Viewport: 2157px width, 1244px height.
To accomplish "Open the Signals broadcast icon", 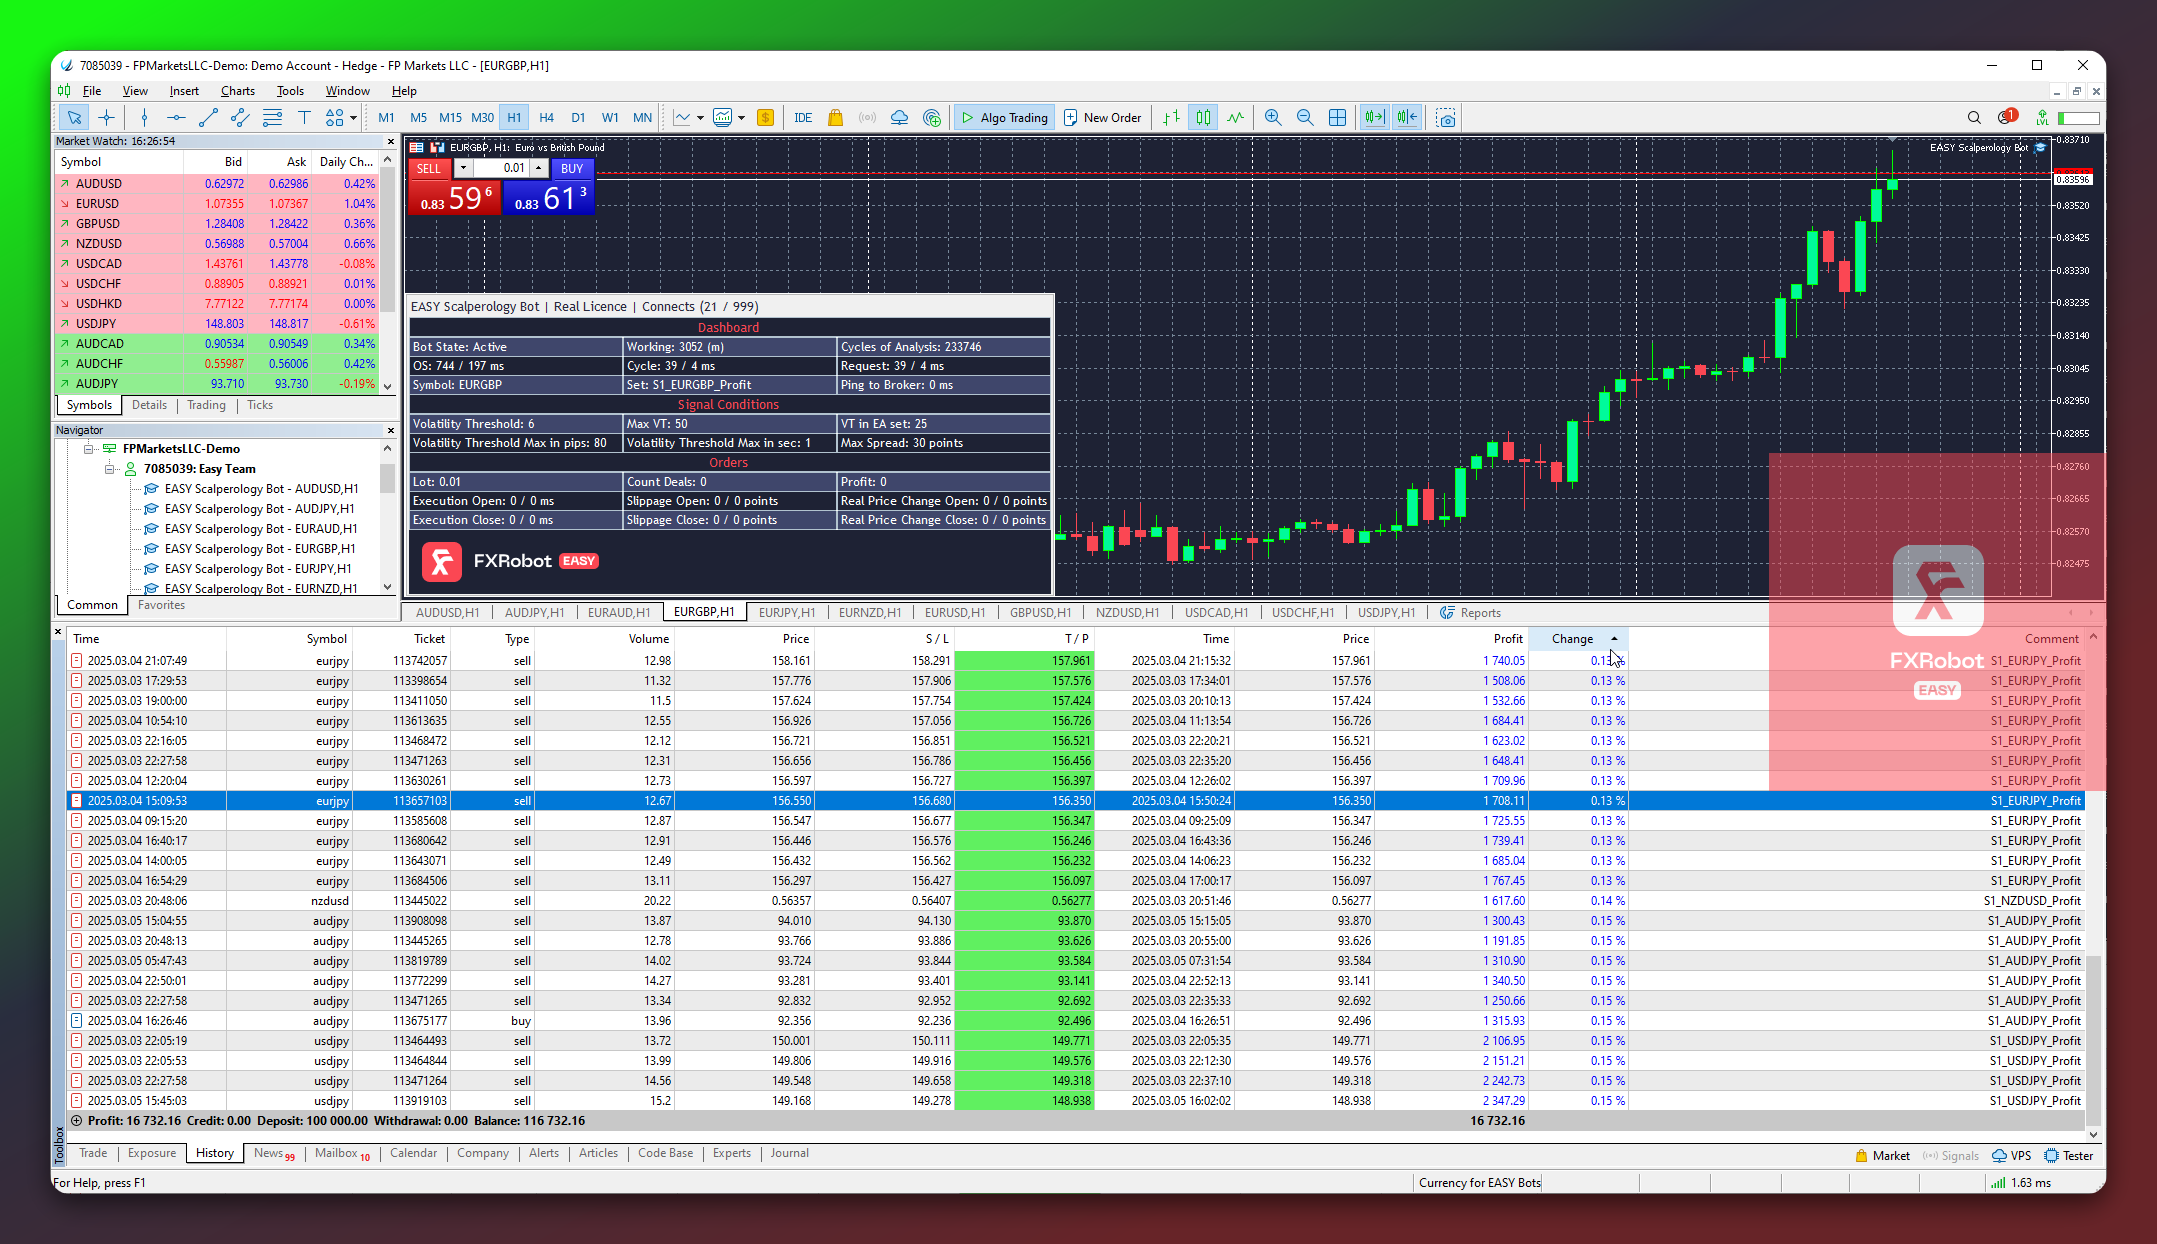I will 868,118.
